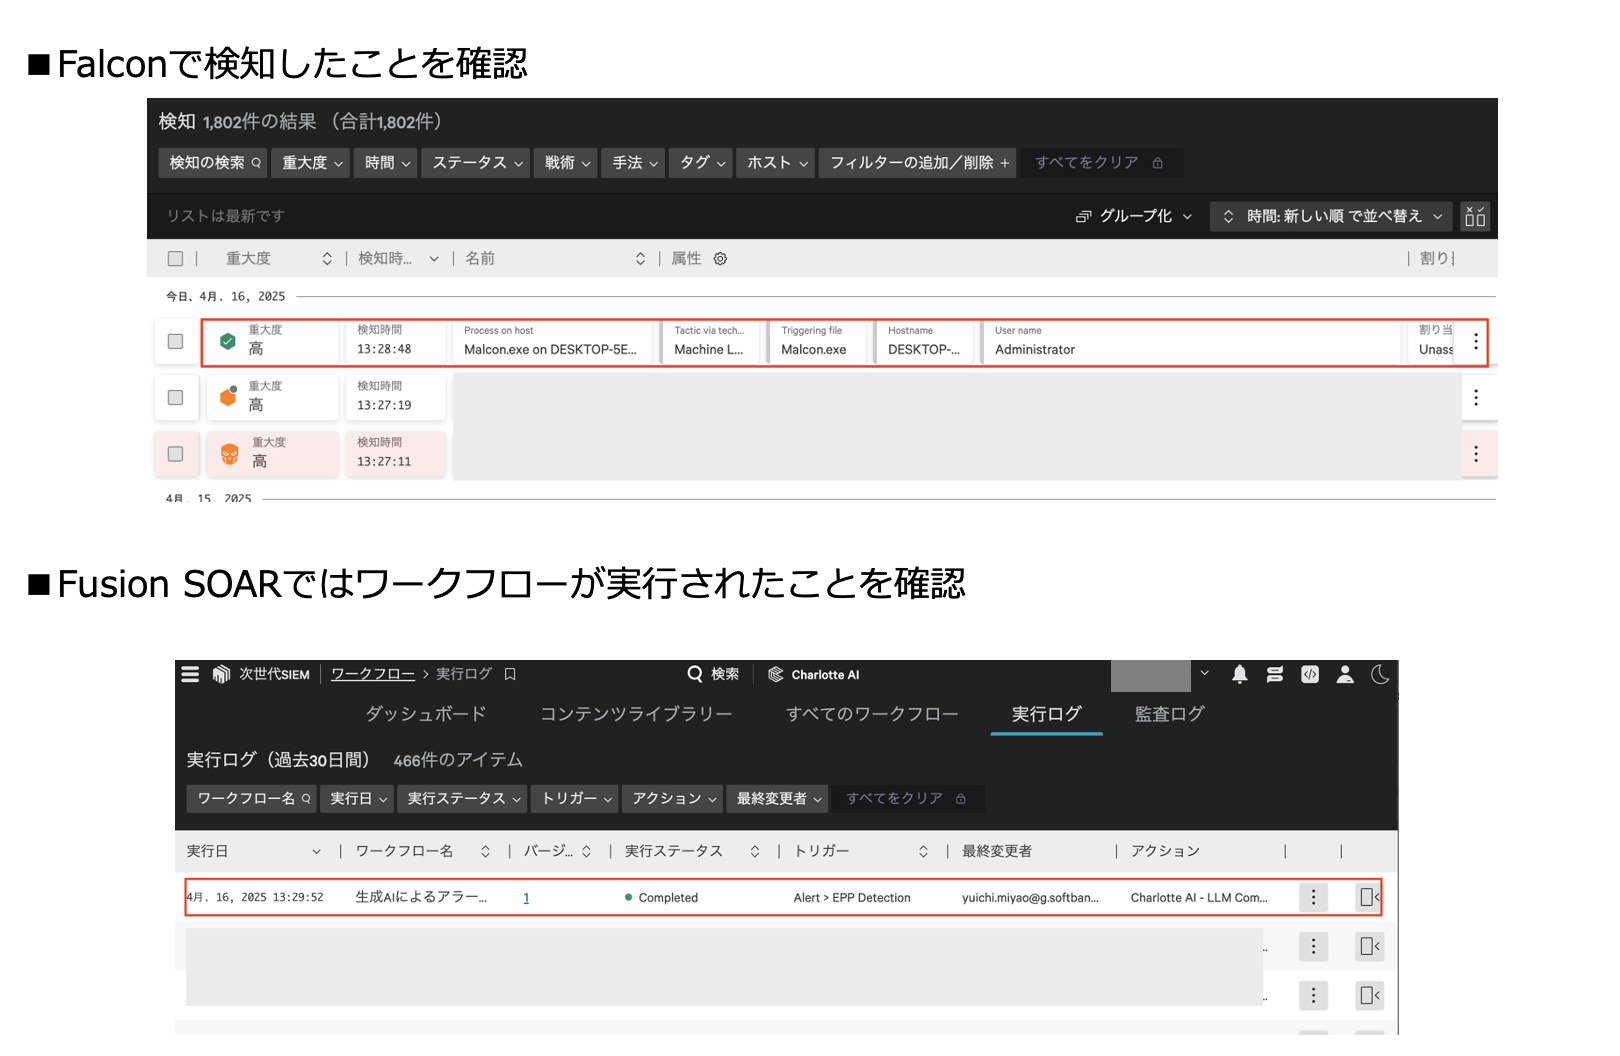
Task: Expand the 最終変更者 filter
Action: [x=778, y=798]
